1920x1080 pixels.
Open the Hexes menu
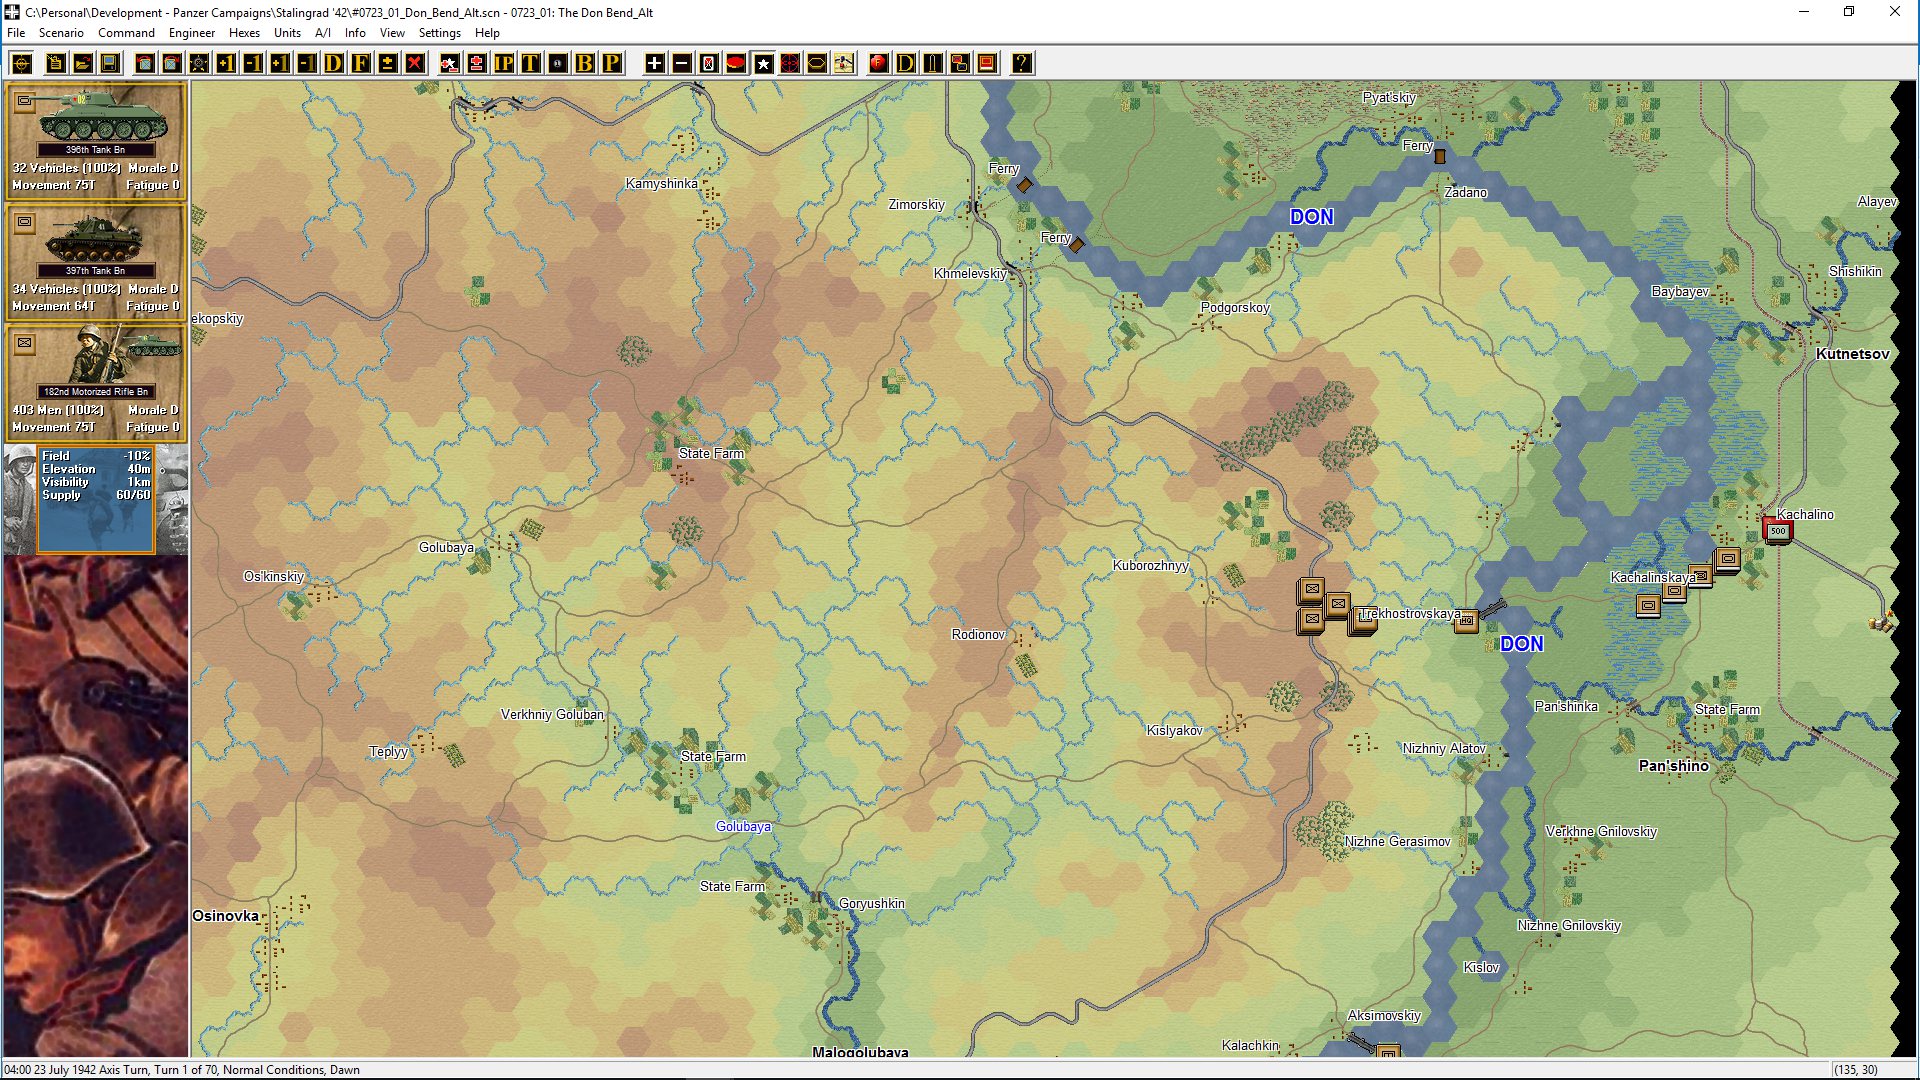click(244, 33)
